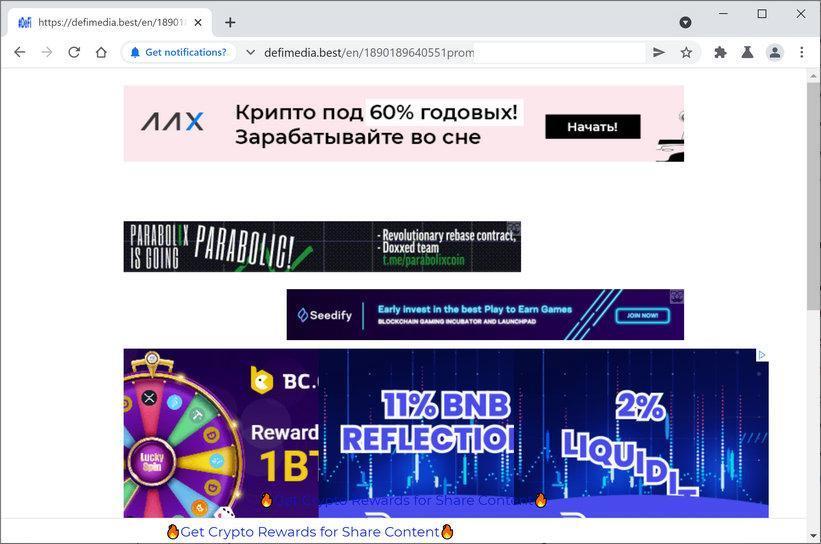Click the Начать! button on AAX banner
This screenshot has width=821, height=544.
(592, 127)
